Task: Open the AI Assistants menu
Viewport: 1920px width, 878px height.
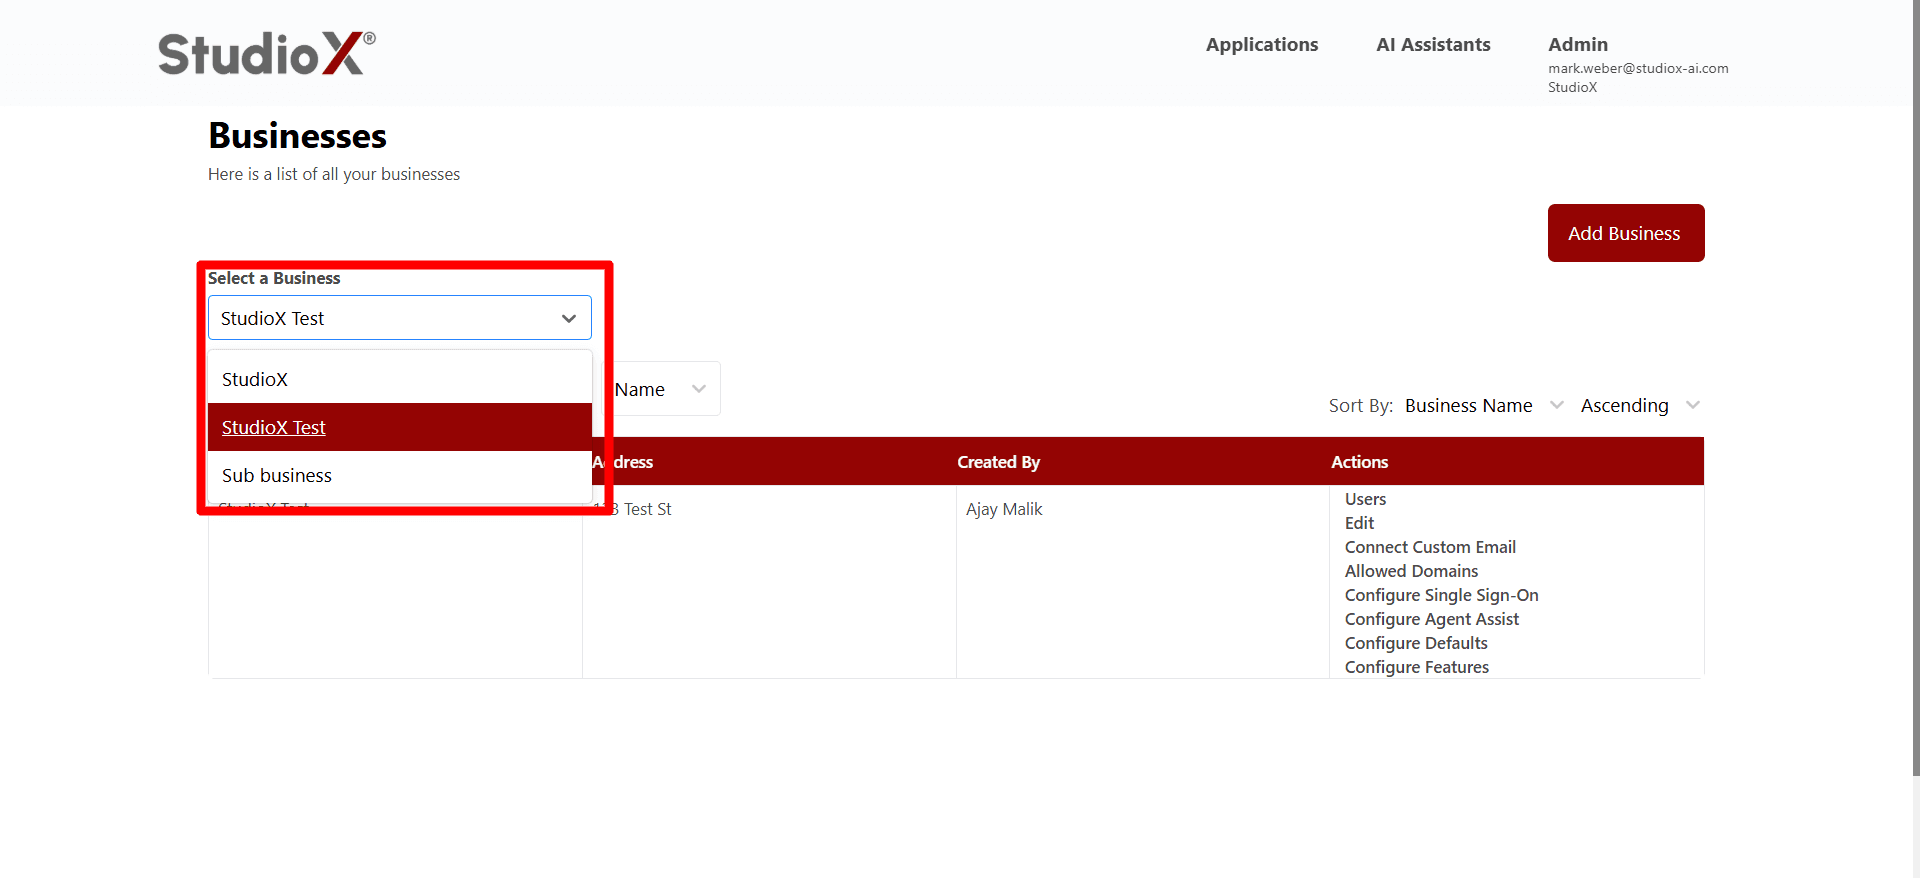Action: [x=1433, y=45]
